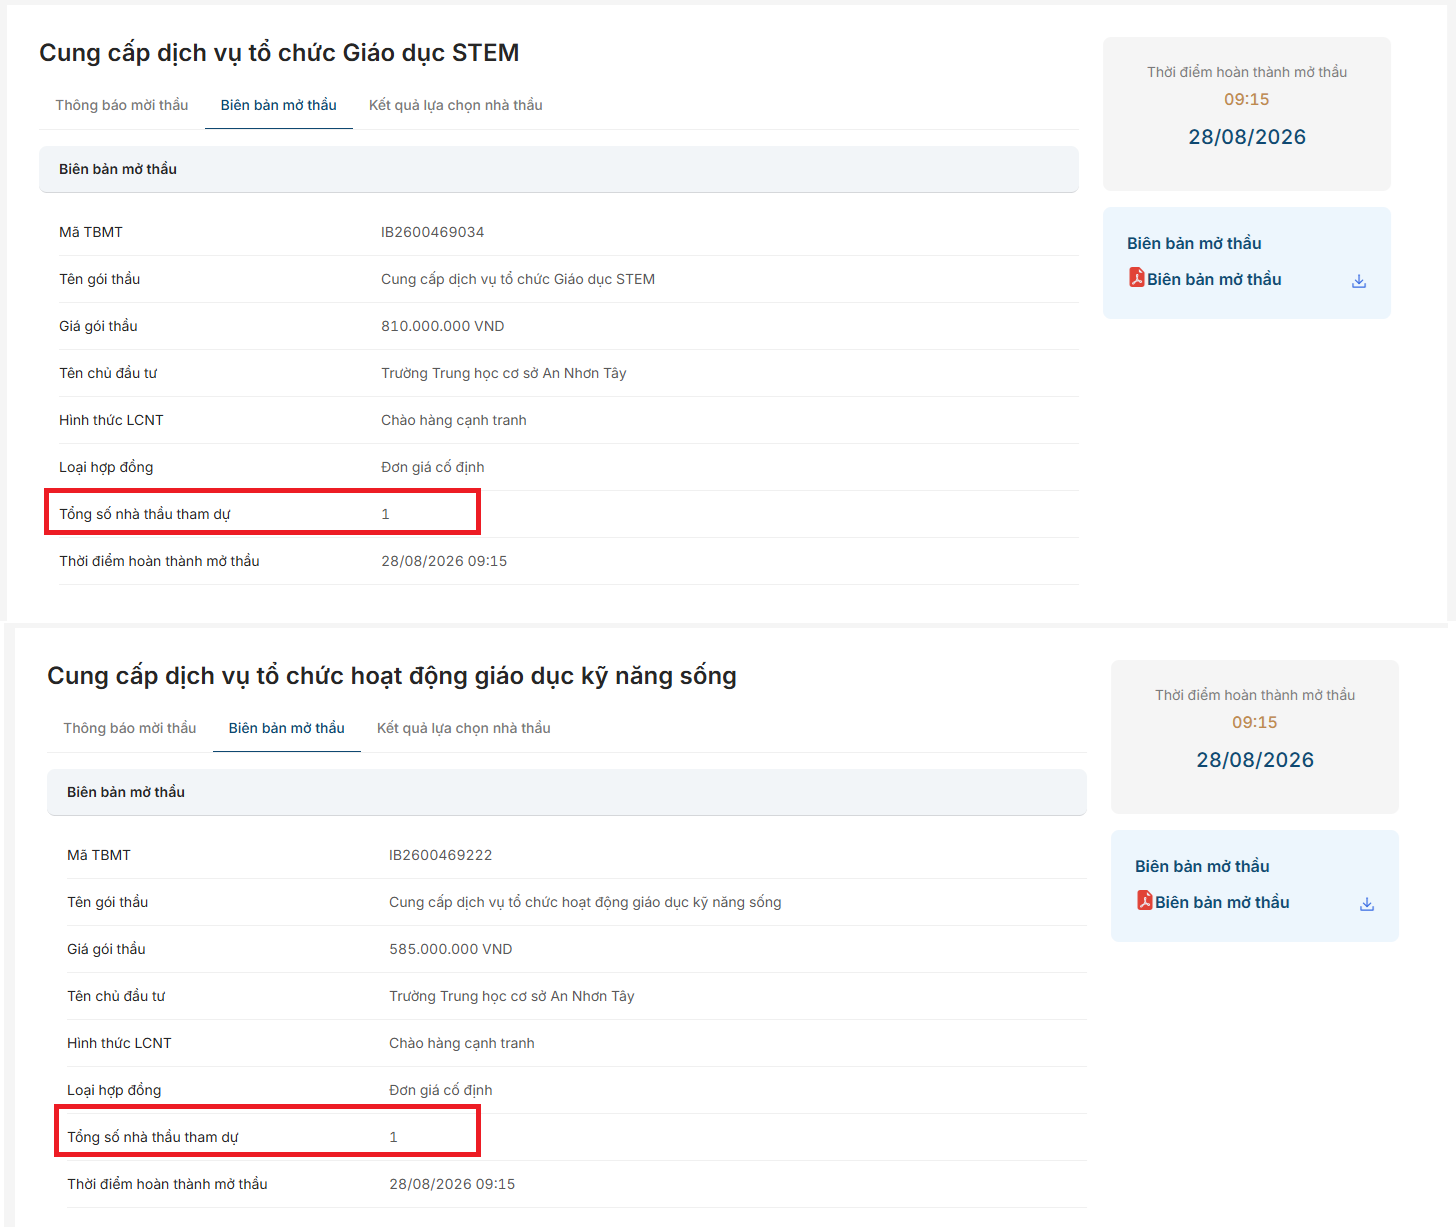Viewport: 1456px width, 1227px height.
Task: Open the PDF icon in the STEM panel
Action: pyautogui.click(x=1136, y=278)
